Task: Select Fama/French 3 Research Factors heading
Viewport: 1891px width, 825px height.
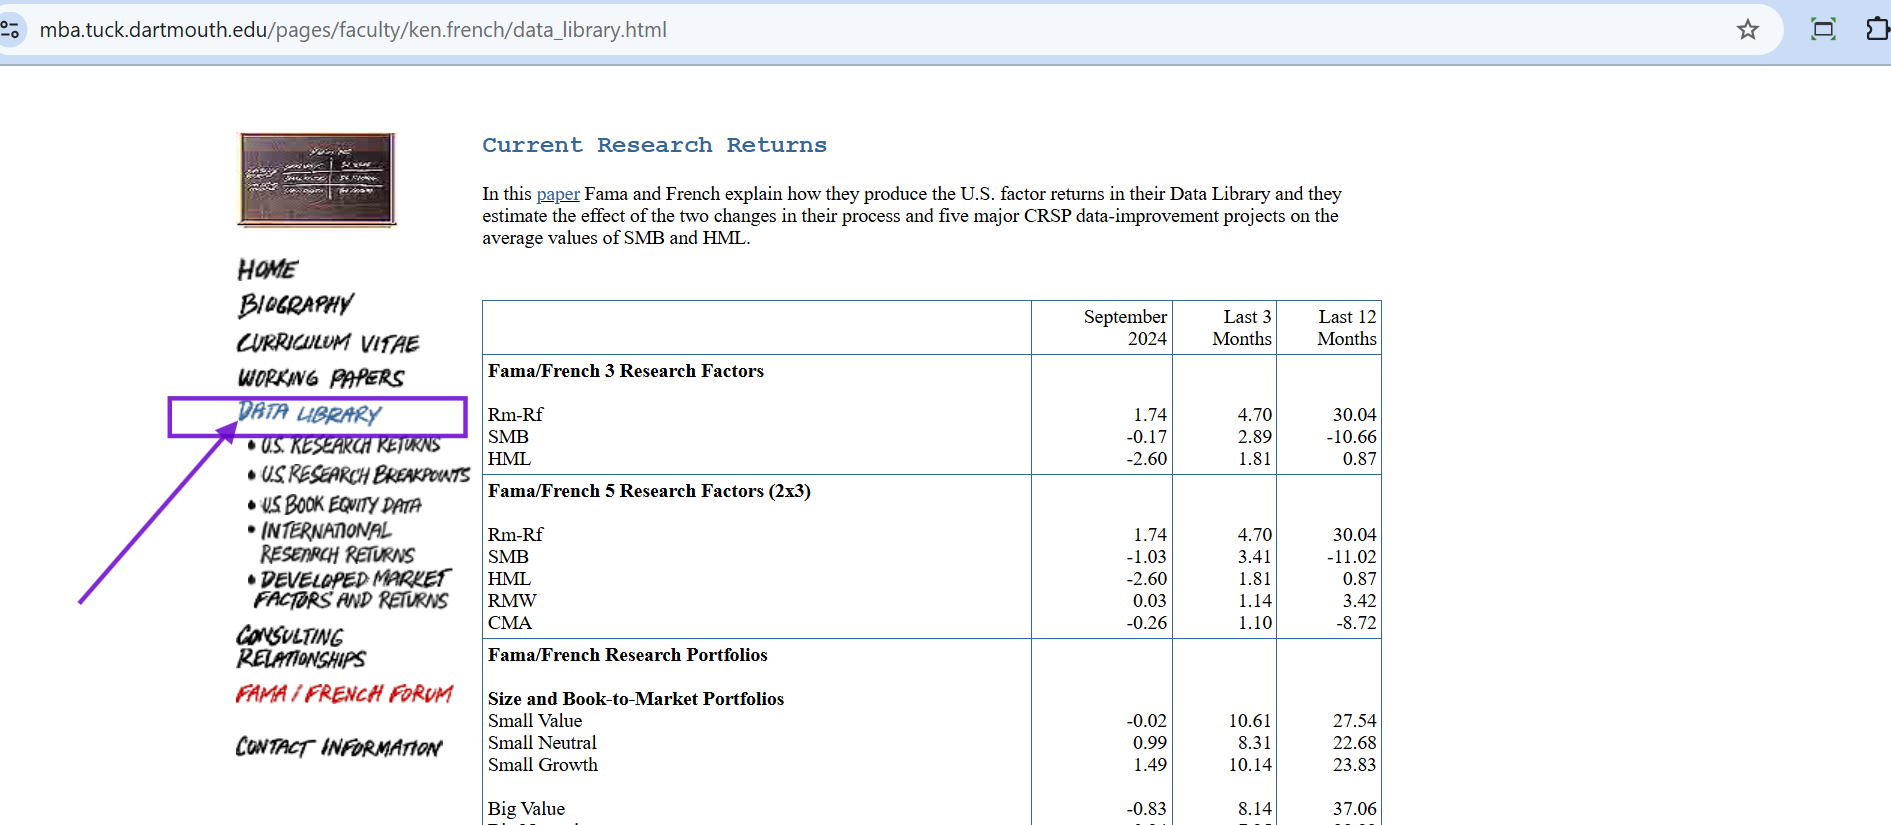Action: point(626,371)
